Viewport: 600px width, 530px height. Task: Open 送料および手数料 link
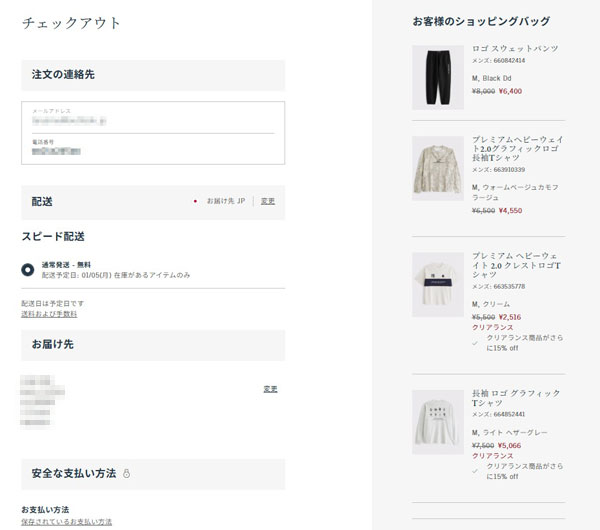49,314
